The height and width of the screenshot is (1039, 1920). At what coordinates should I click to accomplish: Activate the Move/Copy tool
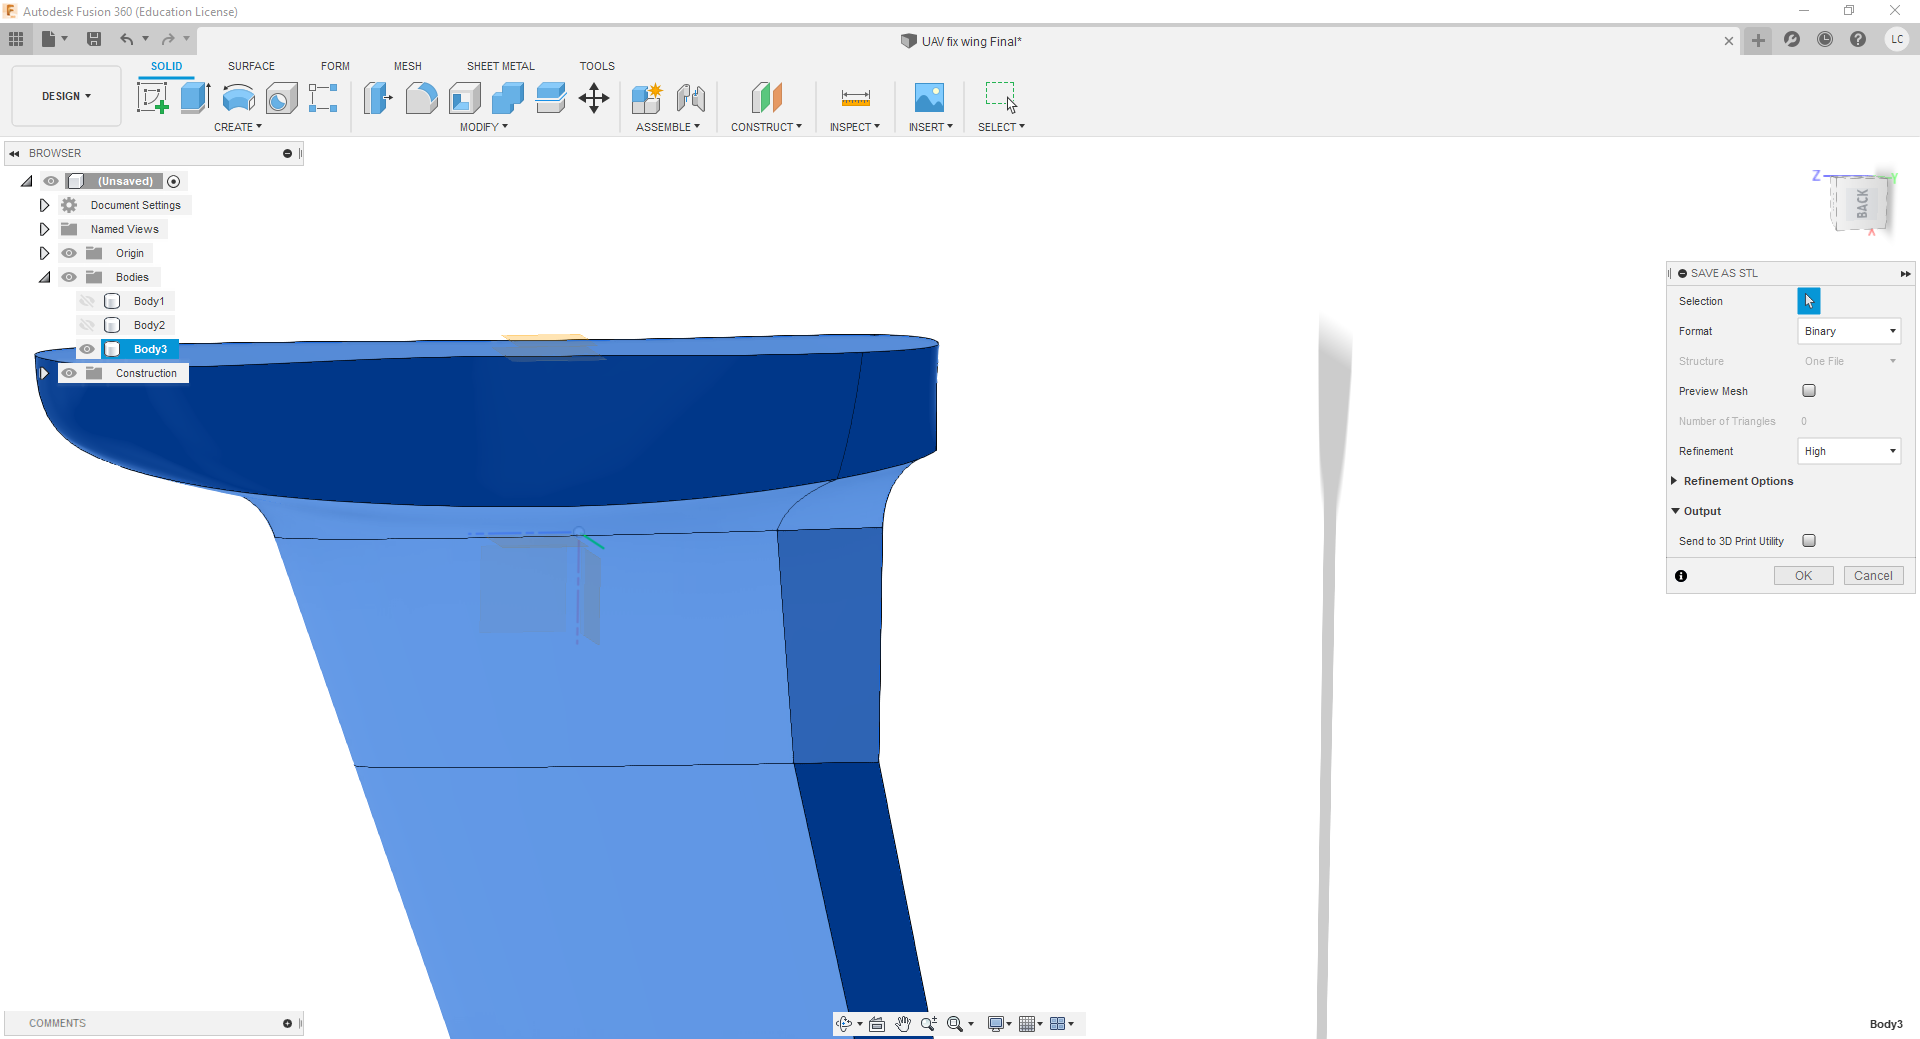click(594, 98)
